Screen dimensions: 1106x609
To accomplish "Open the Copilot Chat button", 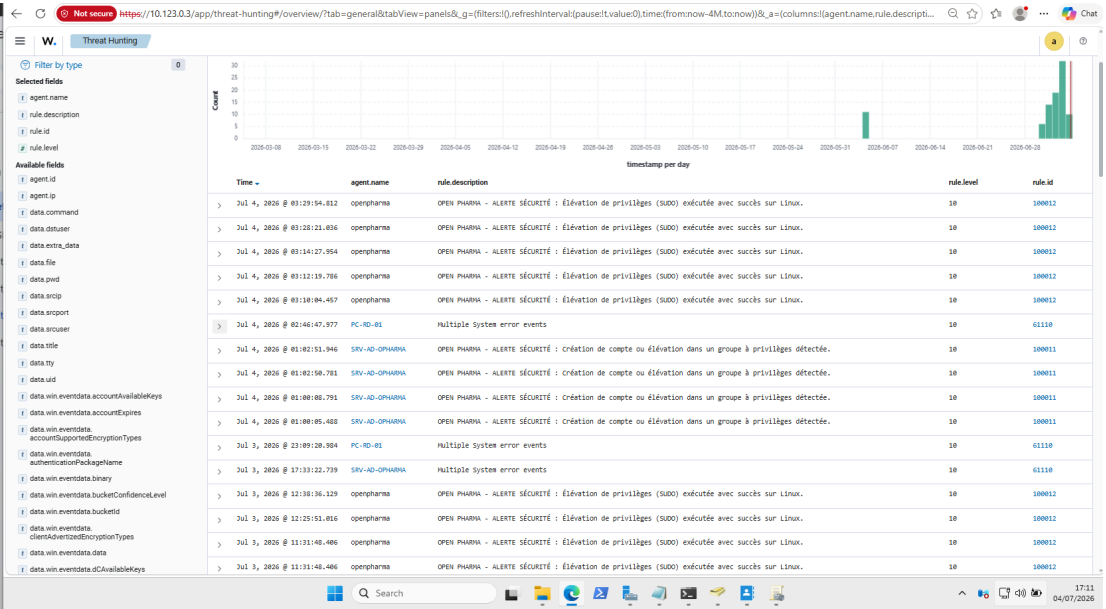I will coord(1080,13).
